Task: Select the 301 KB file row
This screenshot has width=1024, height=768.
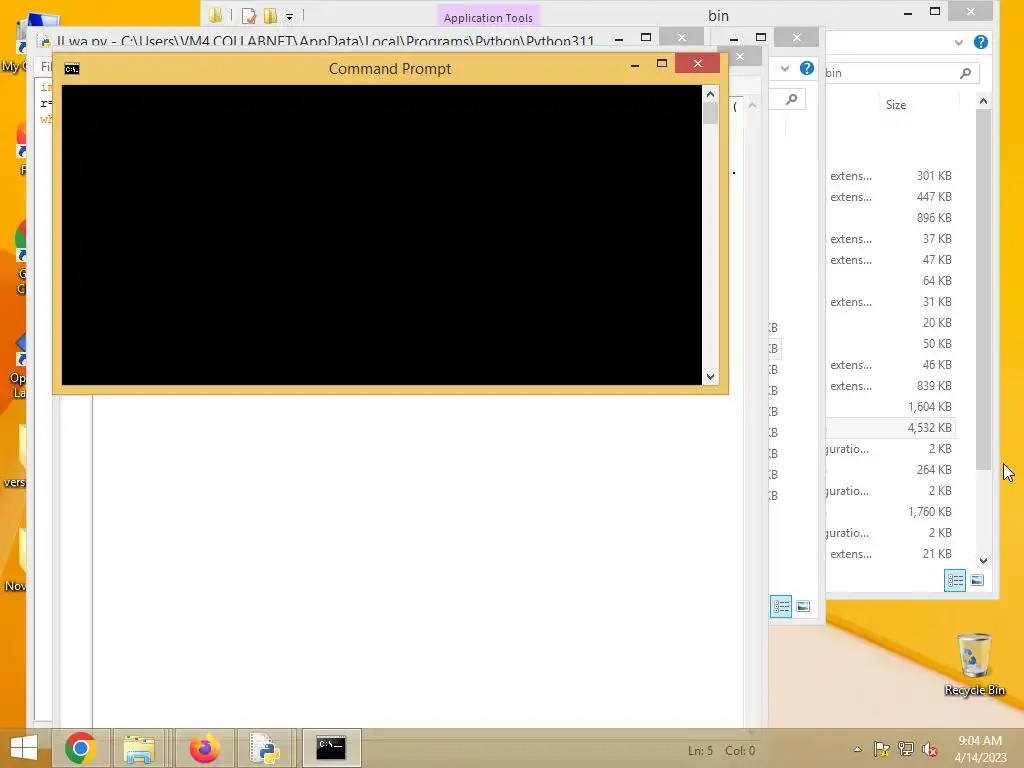Action: tap(890, 176)
